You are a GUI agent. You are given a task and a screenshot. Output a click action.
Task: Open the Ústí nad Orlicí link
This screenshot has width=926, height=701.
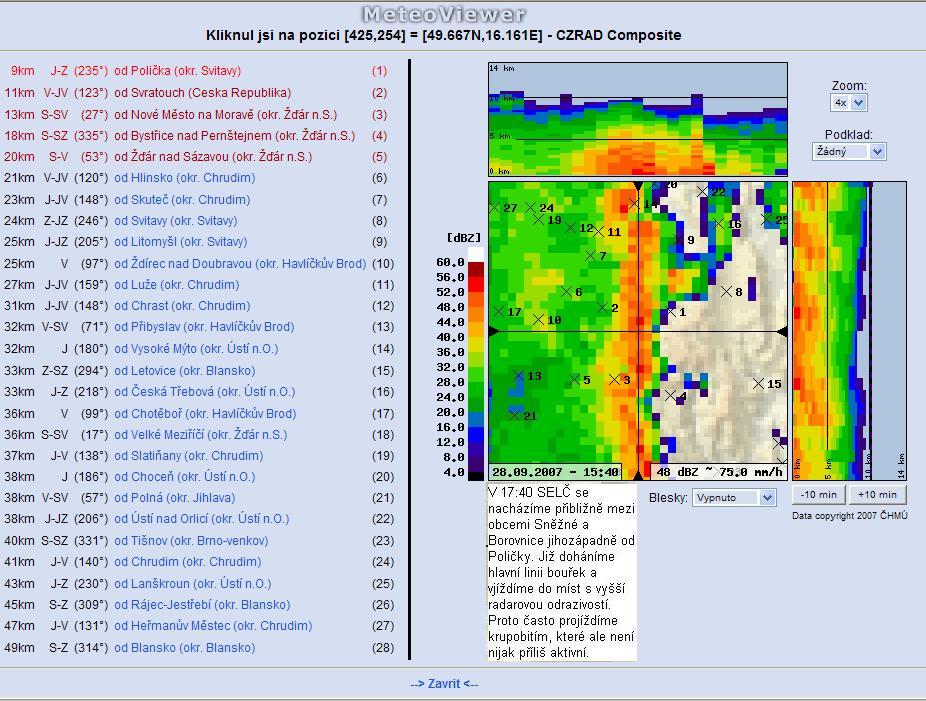click(201, 519)
